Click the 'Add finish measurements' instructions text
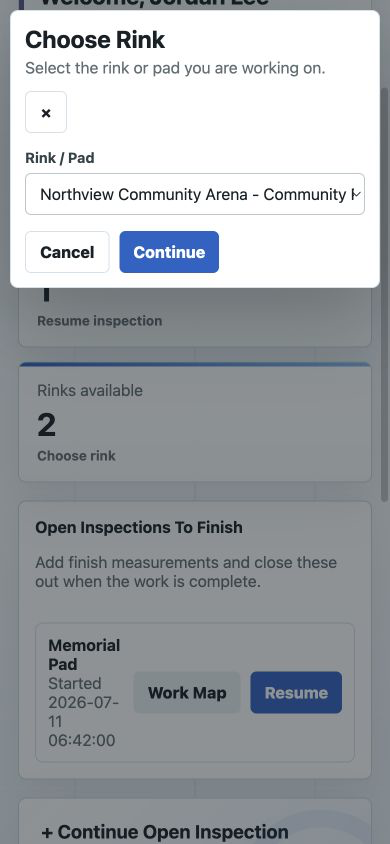Screen dimensions: 390x844 pyautogui.click(x=186, y=572)
